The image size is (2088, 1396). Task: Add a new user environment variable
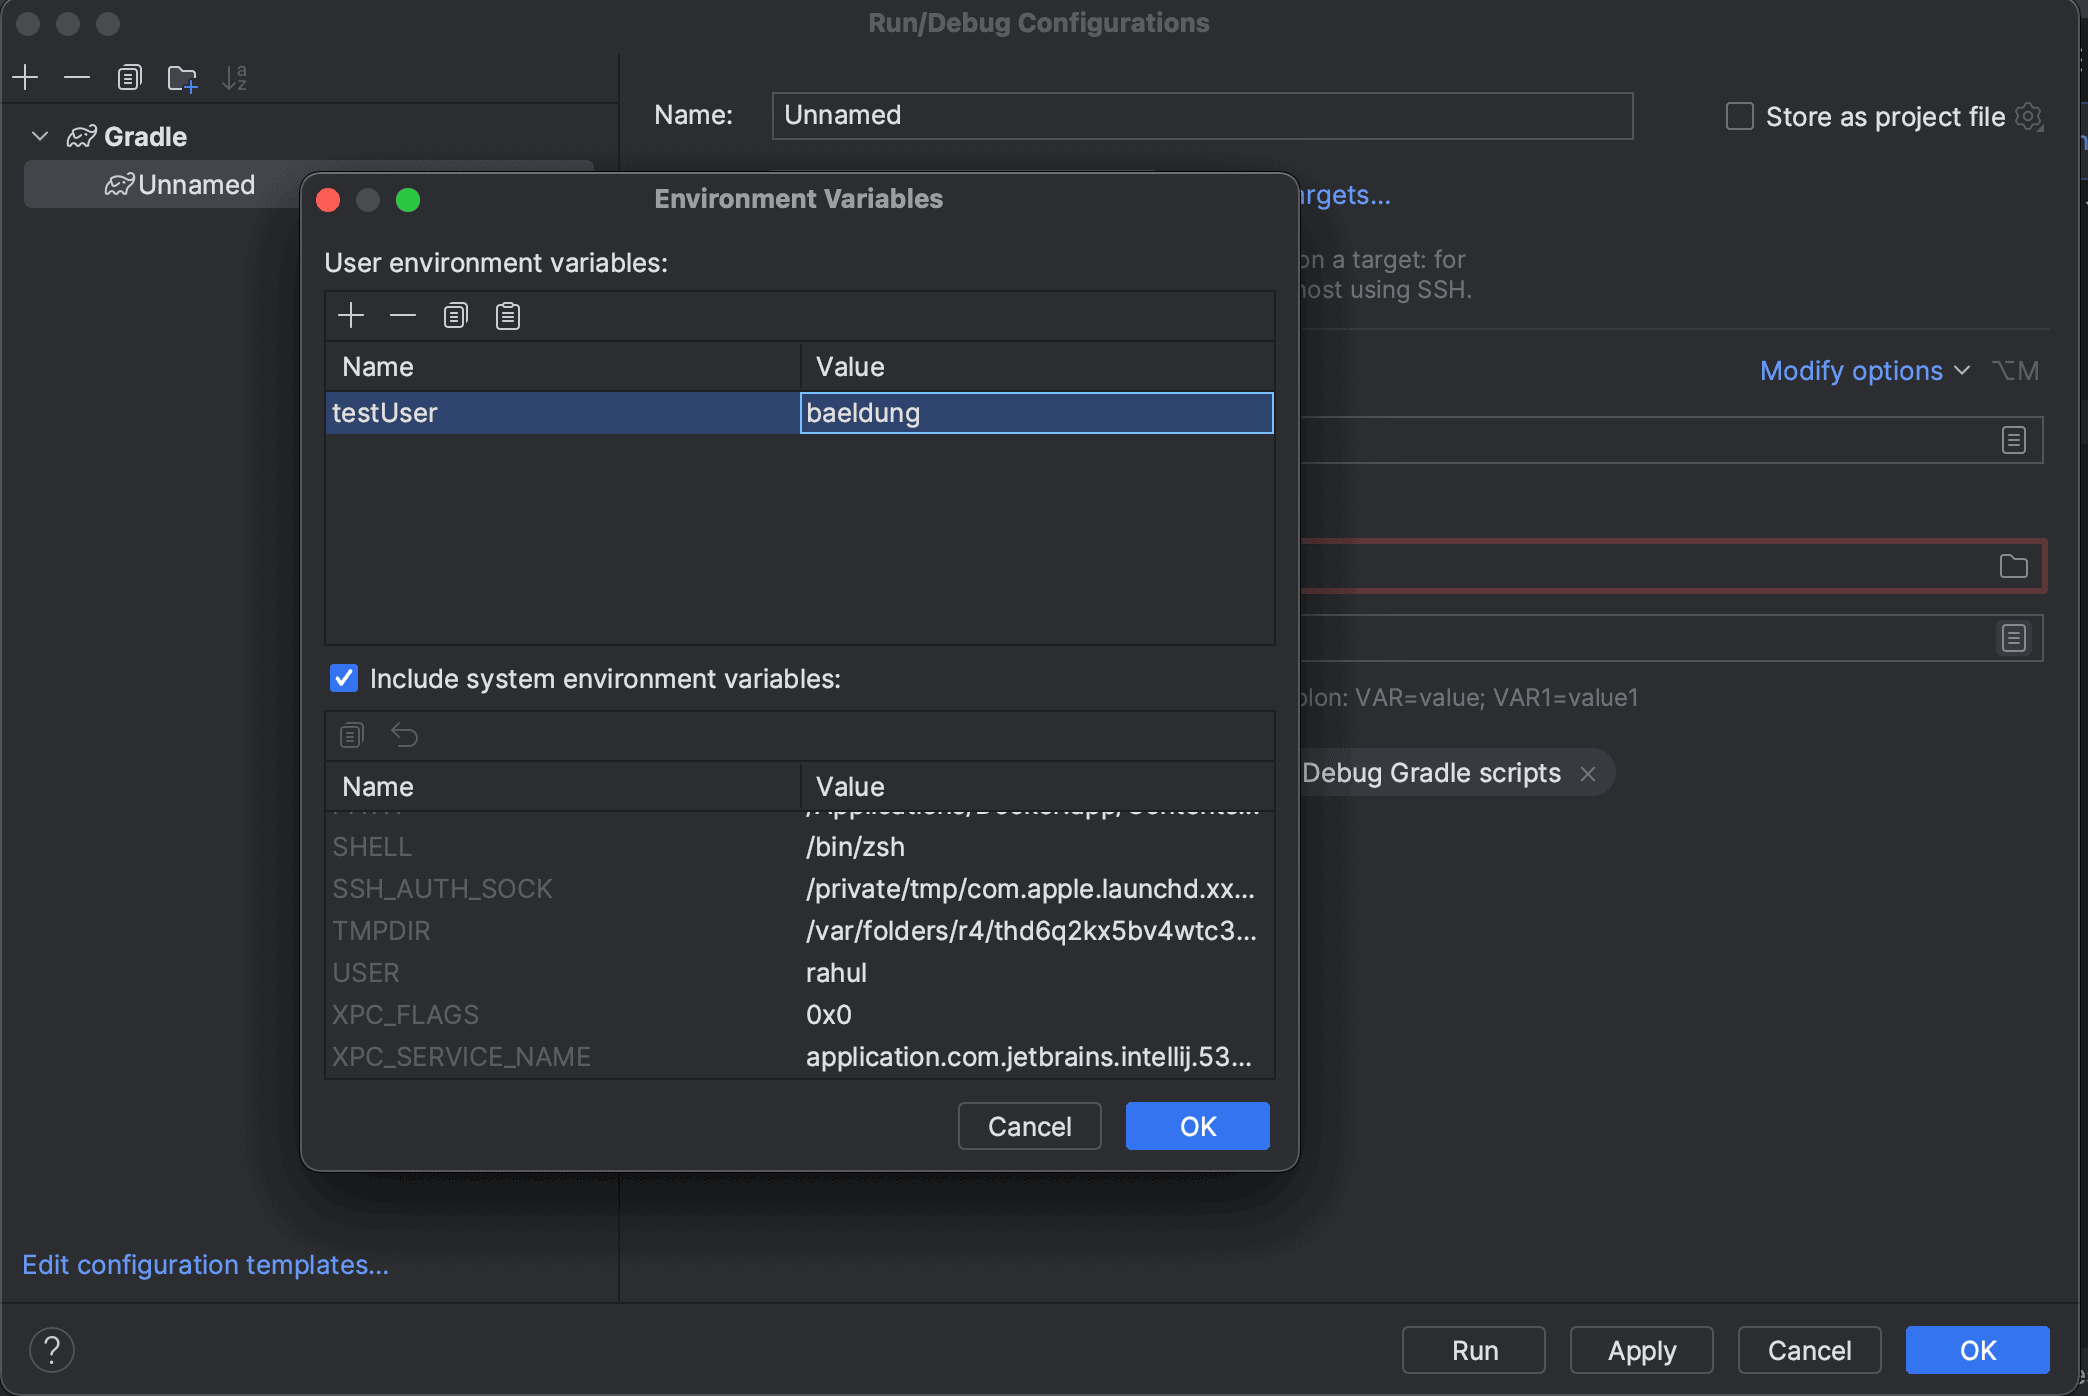pos(351,315)
